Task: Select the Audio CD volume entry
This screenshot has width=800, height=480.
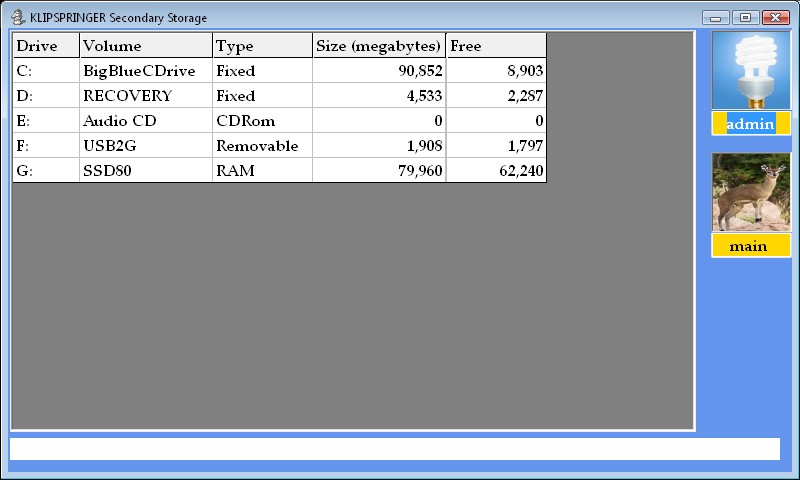Action: (145, 121)
